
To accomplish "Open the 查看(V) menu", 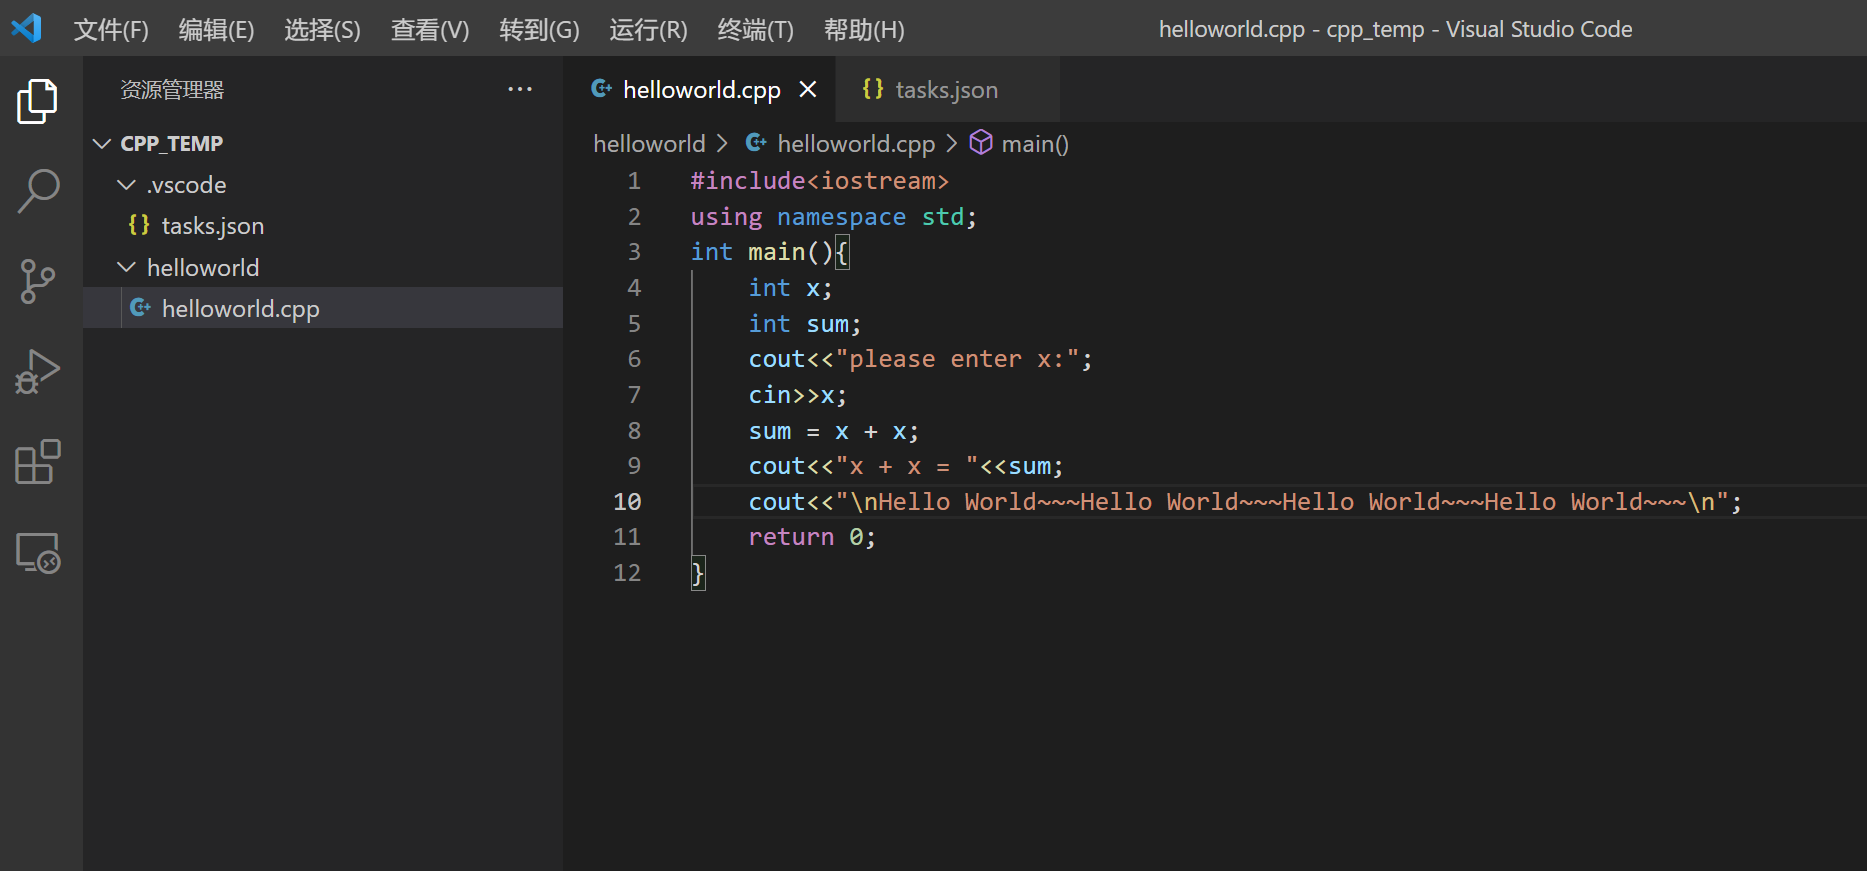I will pos(430,30).
